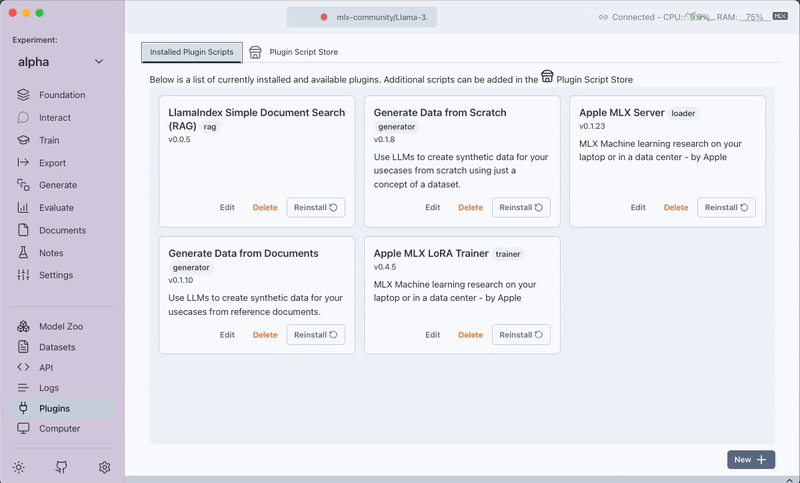Open the Interact chat section
This screenshot has width=800, height=483.
click(x=54, y=118)
